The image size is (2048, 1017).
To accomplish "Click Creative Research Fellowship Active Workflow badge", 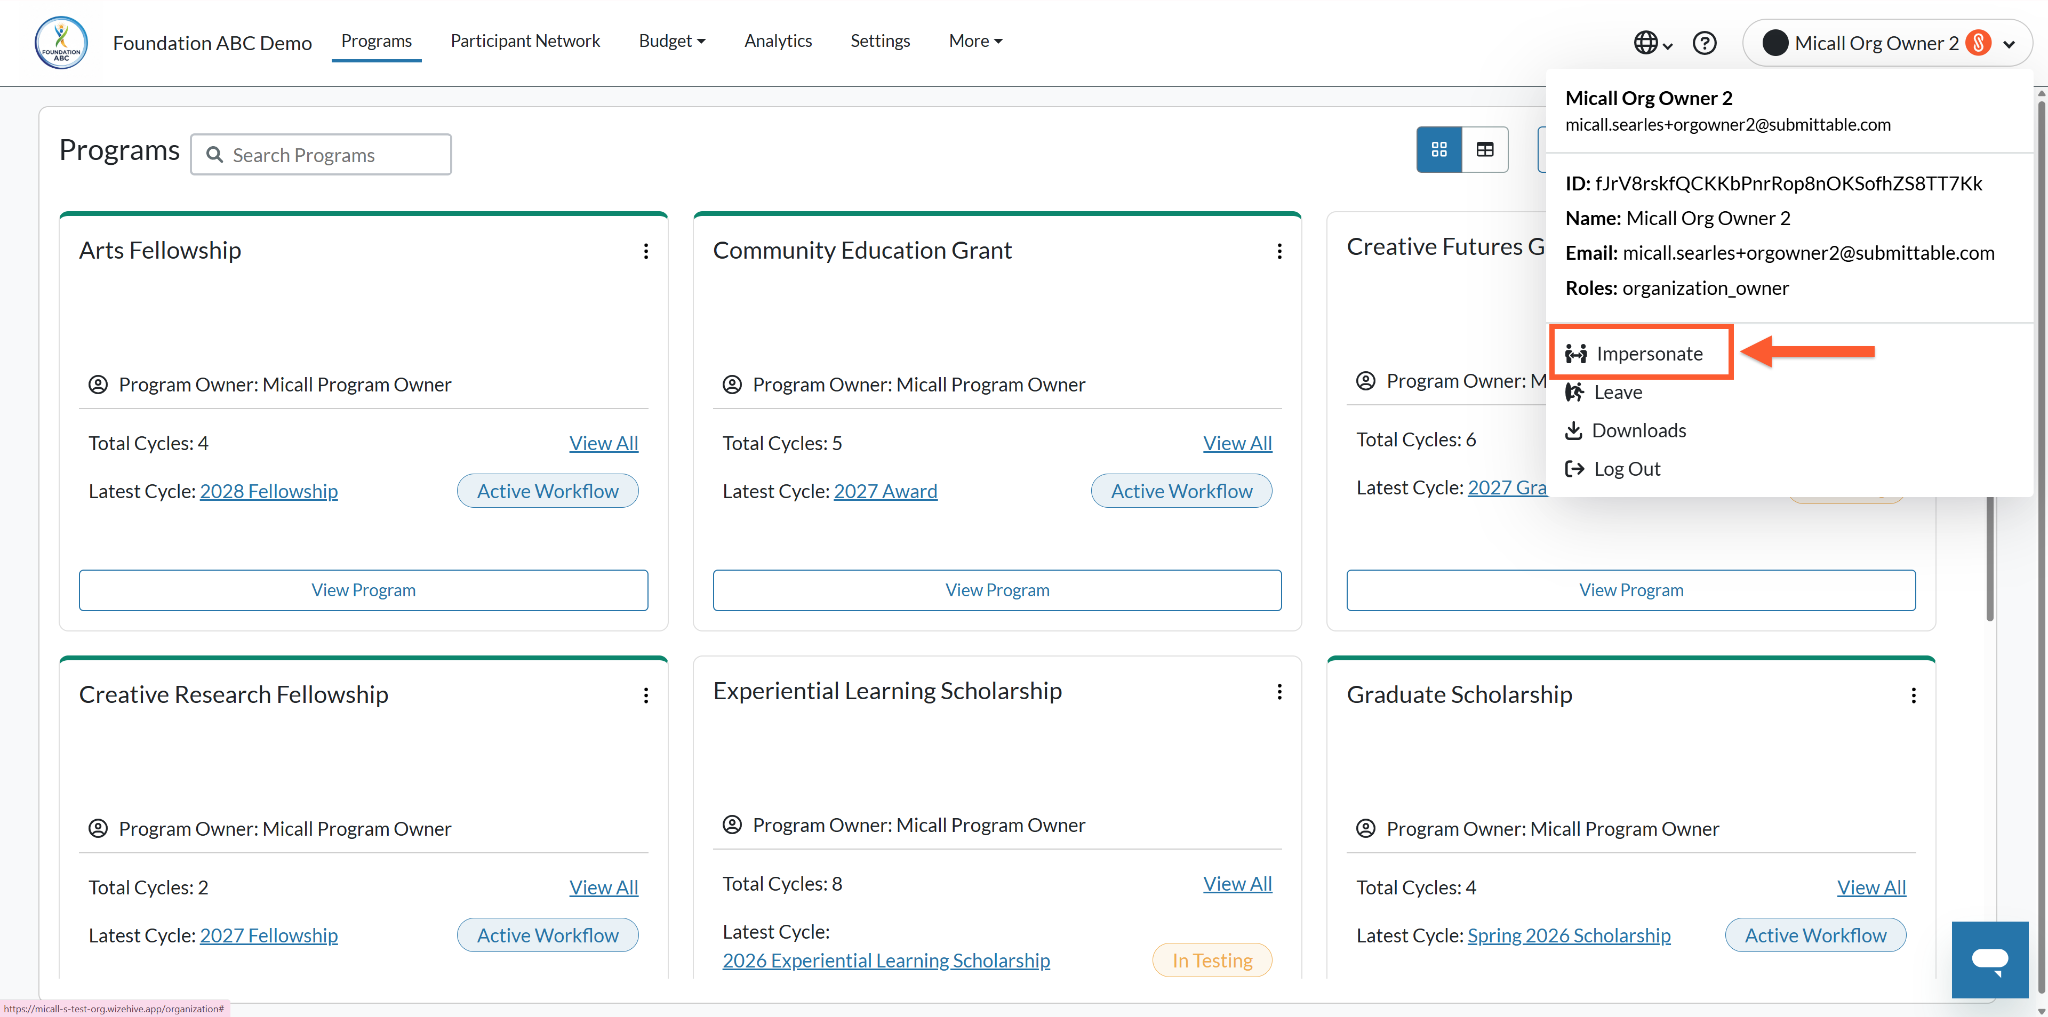I will pyautogui.click(x=548, y=935).
